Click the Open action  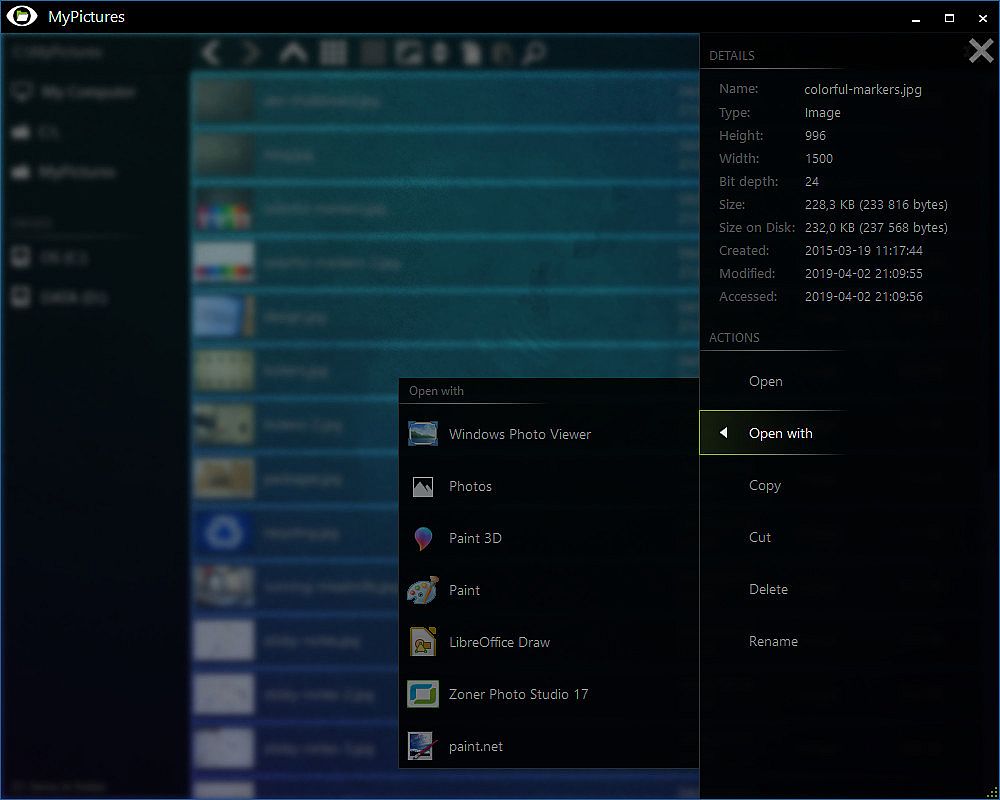click(765, 381)
